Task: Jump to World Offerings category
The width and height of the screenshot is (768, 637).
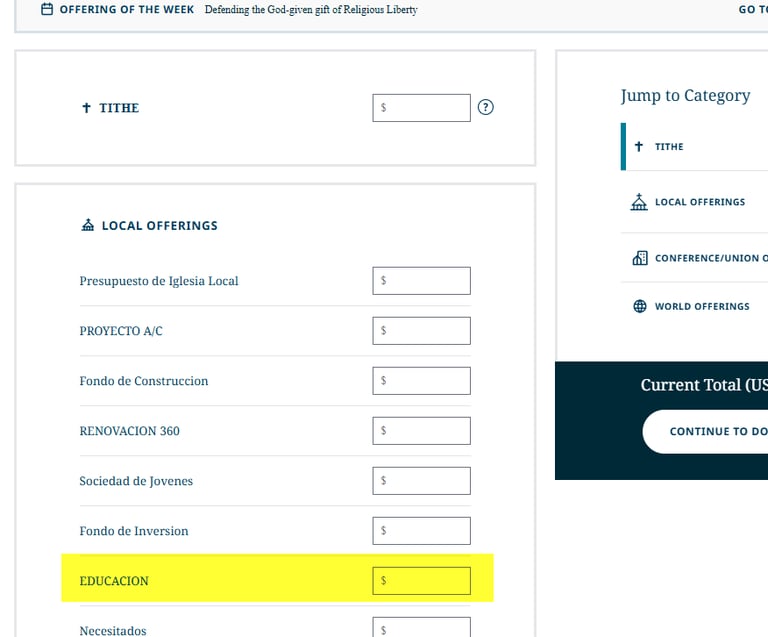Action: 701,306
